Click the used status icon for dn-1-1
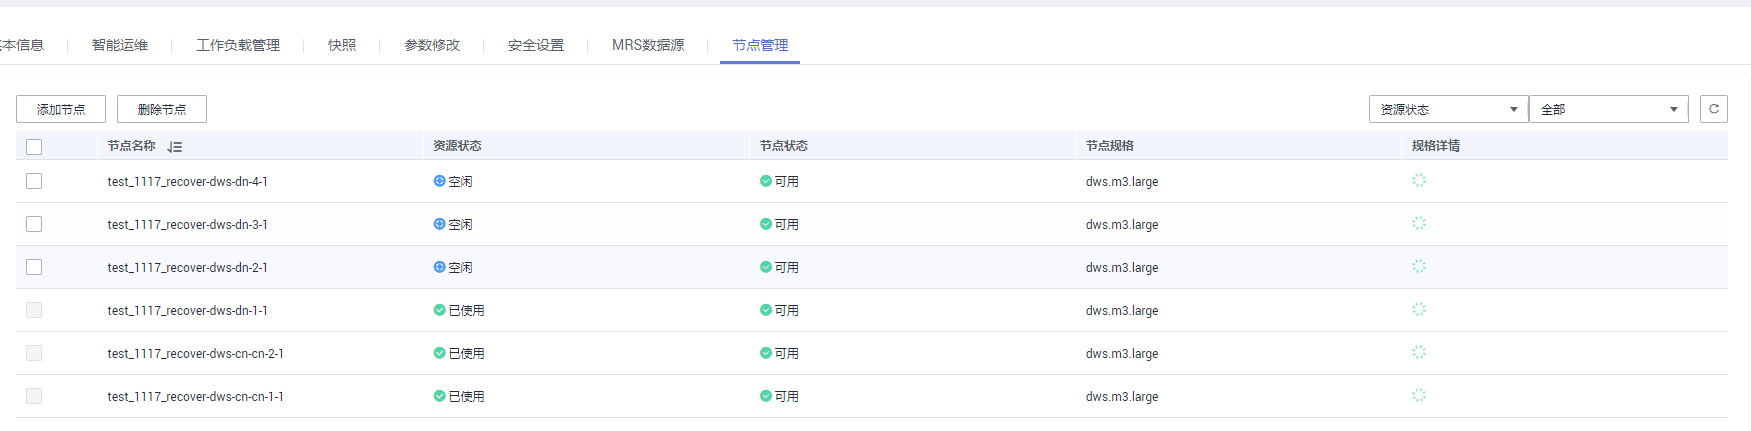This screenshot has height=431, width=1751. 439,310
